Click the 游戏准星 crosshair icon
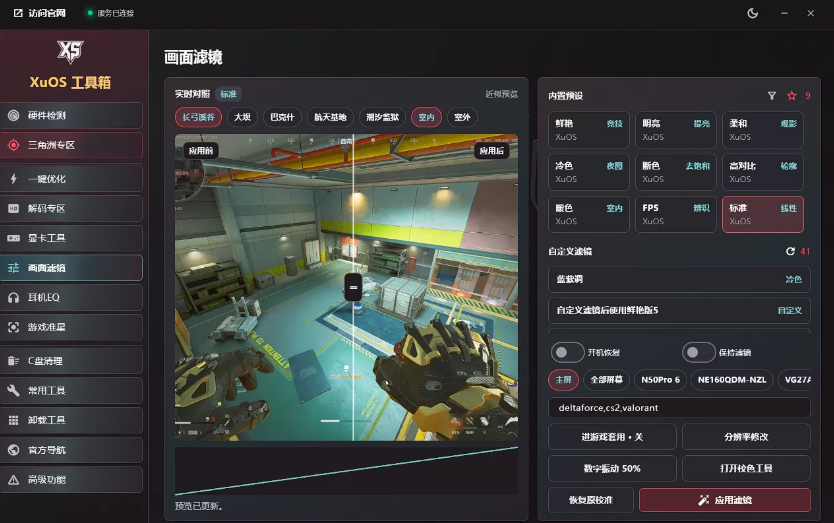The width and height of the screenshot is (834, 523). (x=14, y=327)
